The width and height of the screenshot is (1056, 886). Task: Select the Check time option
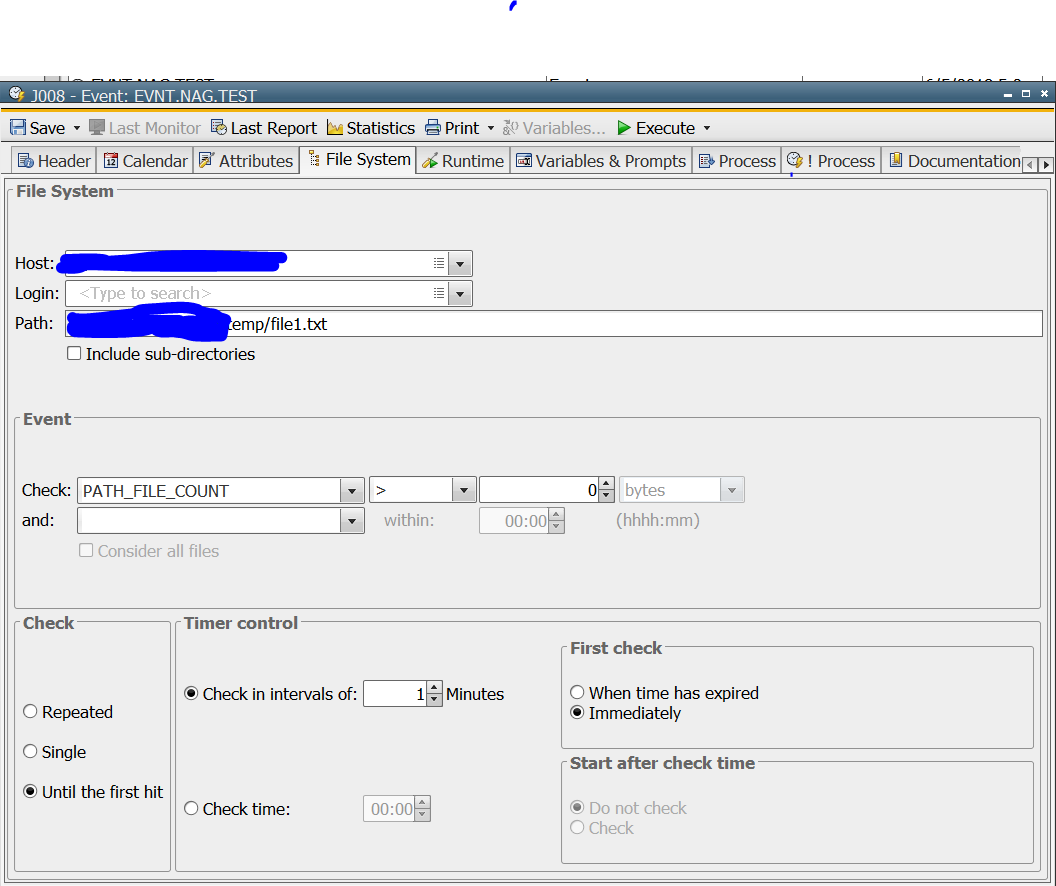pyautogui.click(x=191, y=808)
